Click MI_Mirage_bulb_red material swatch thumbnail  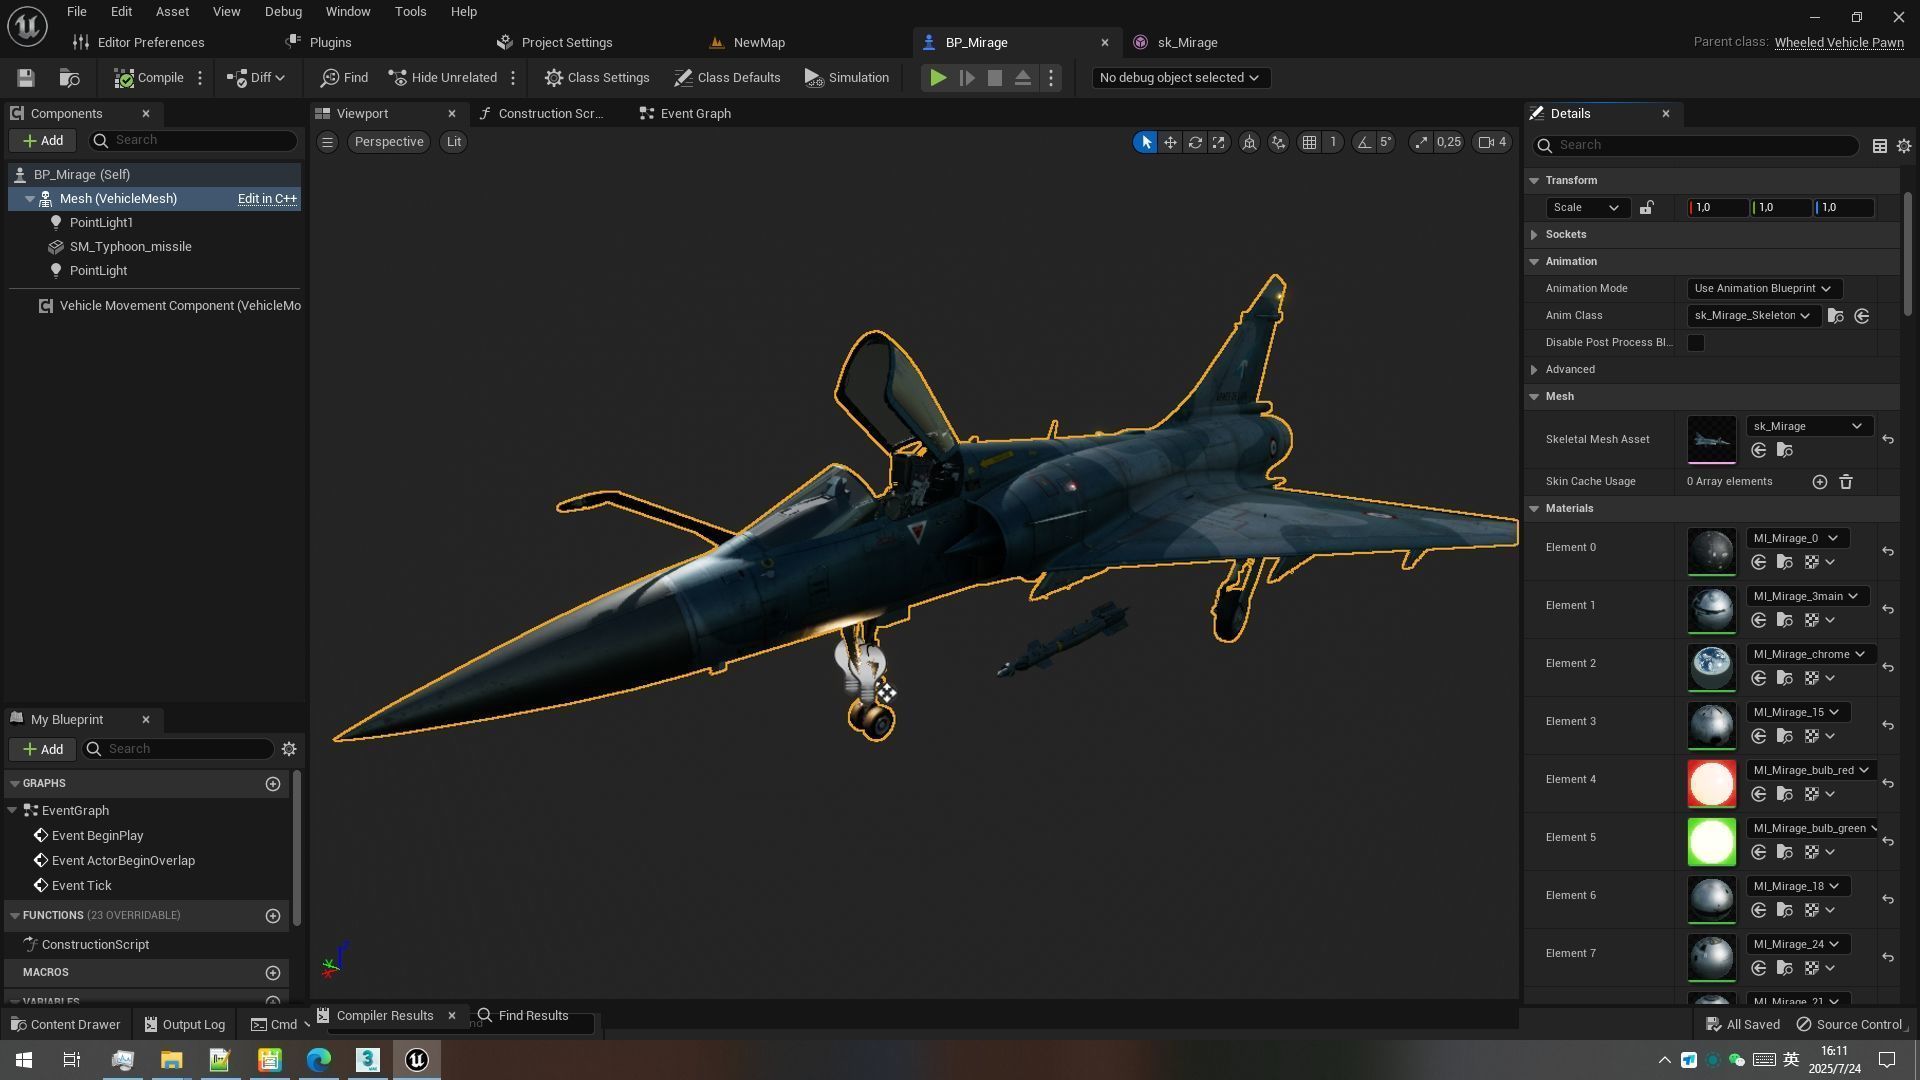1712,784
